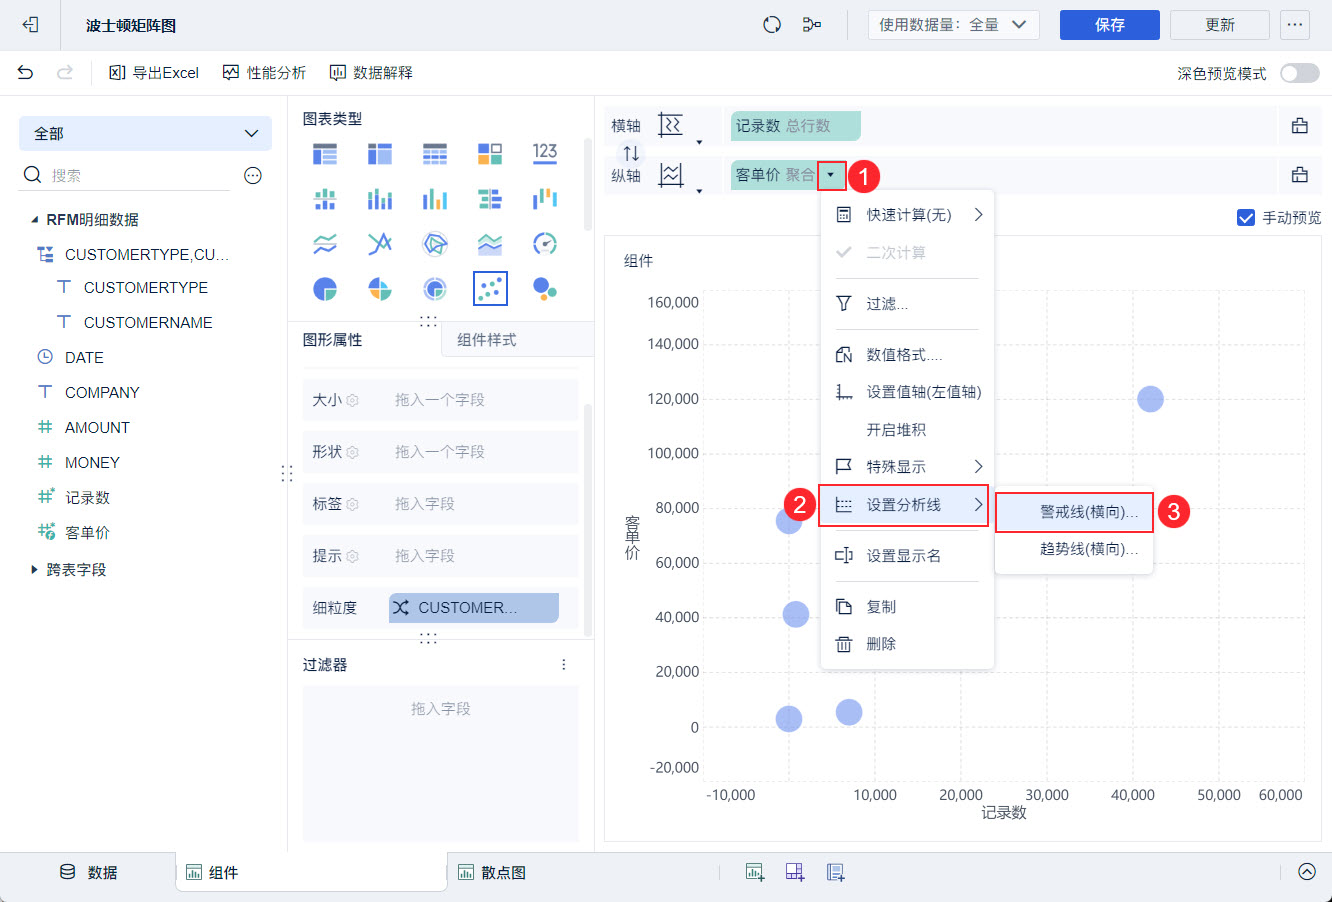
Task: Choose the four-color block chart type
Action: click(x=490, y=153)
